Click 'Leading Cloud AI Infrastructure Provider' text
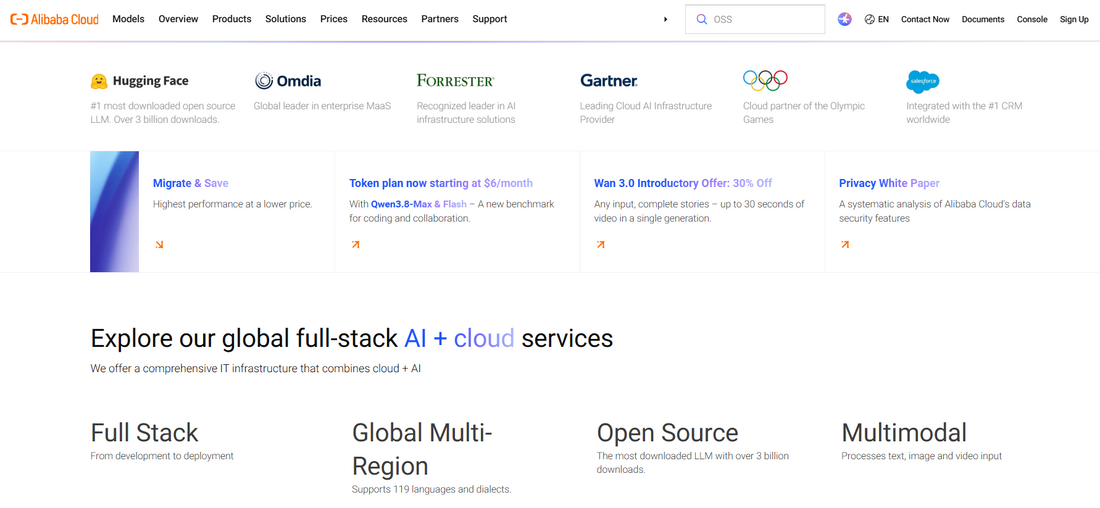Image resolution: width=1100 pixels, height=508 pixels. tap(646, 112)
